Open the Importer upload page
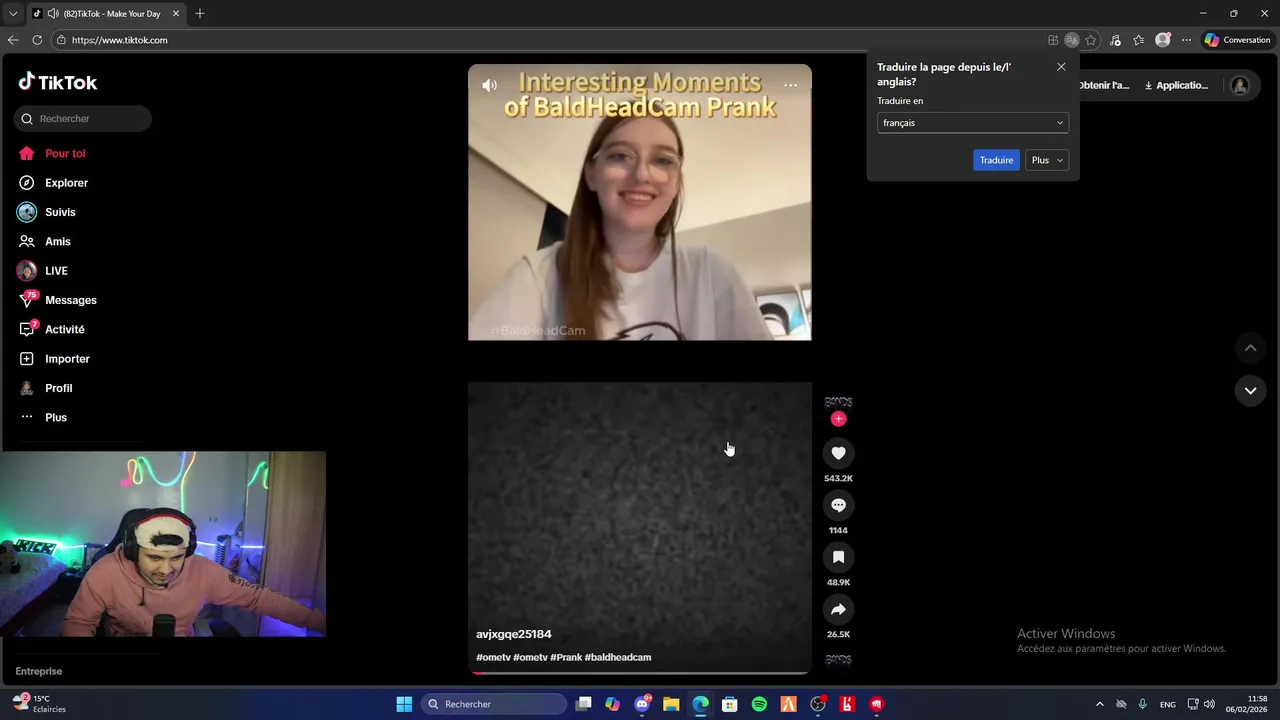Viewport: 1280px width, 720px height. [53, 359]
